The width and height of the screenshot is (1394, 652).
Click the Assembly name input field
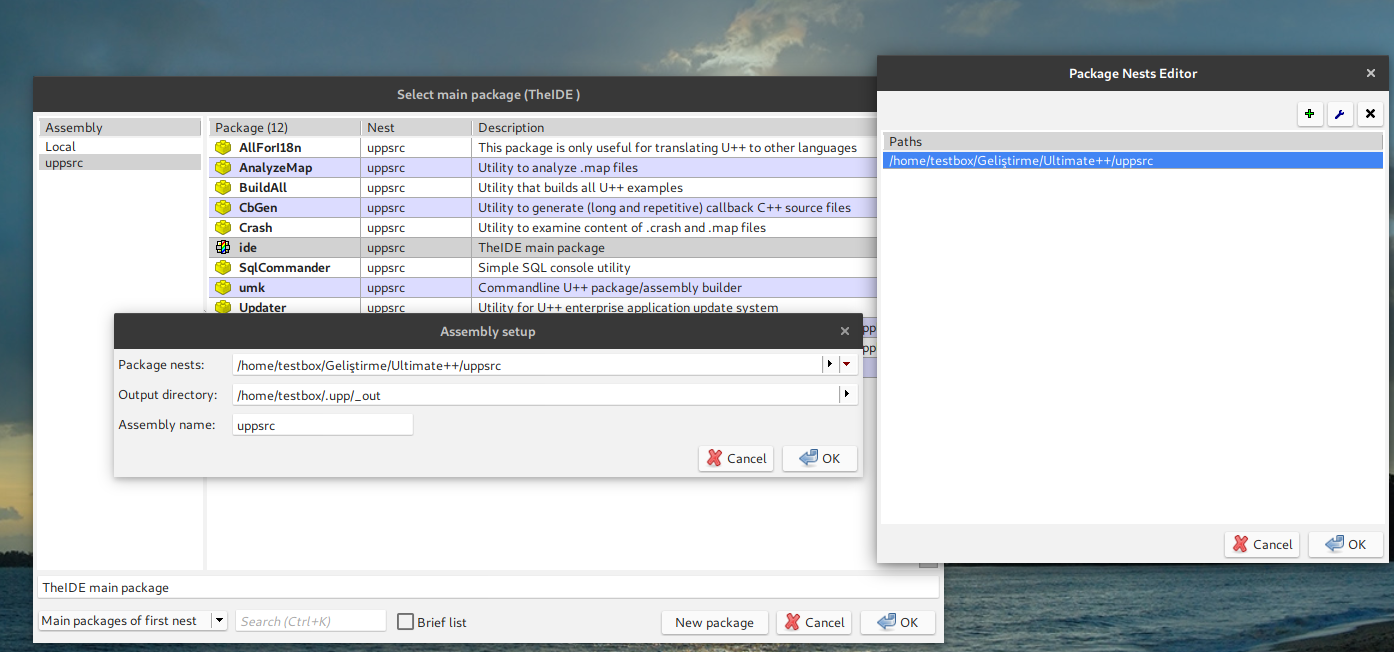322,425
